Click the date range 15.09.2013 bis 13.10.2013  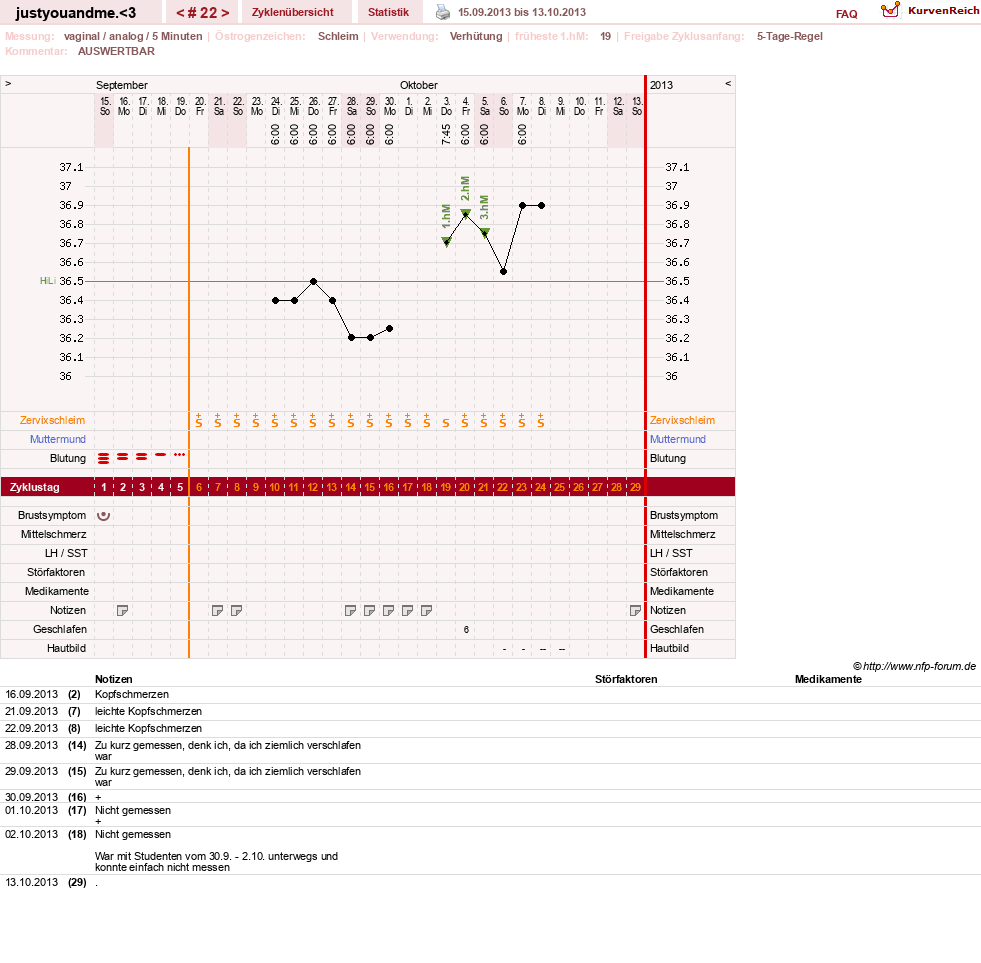coord(522,13)
